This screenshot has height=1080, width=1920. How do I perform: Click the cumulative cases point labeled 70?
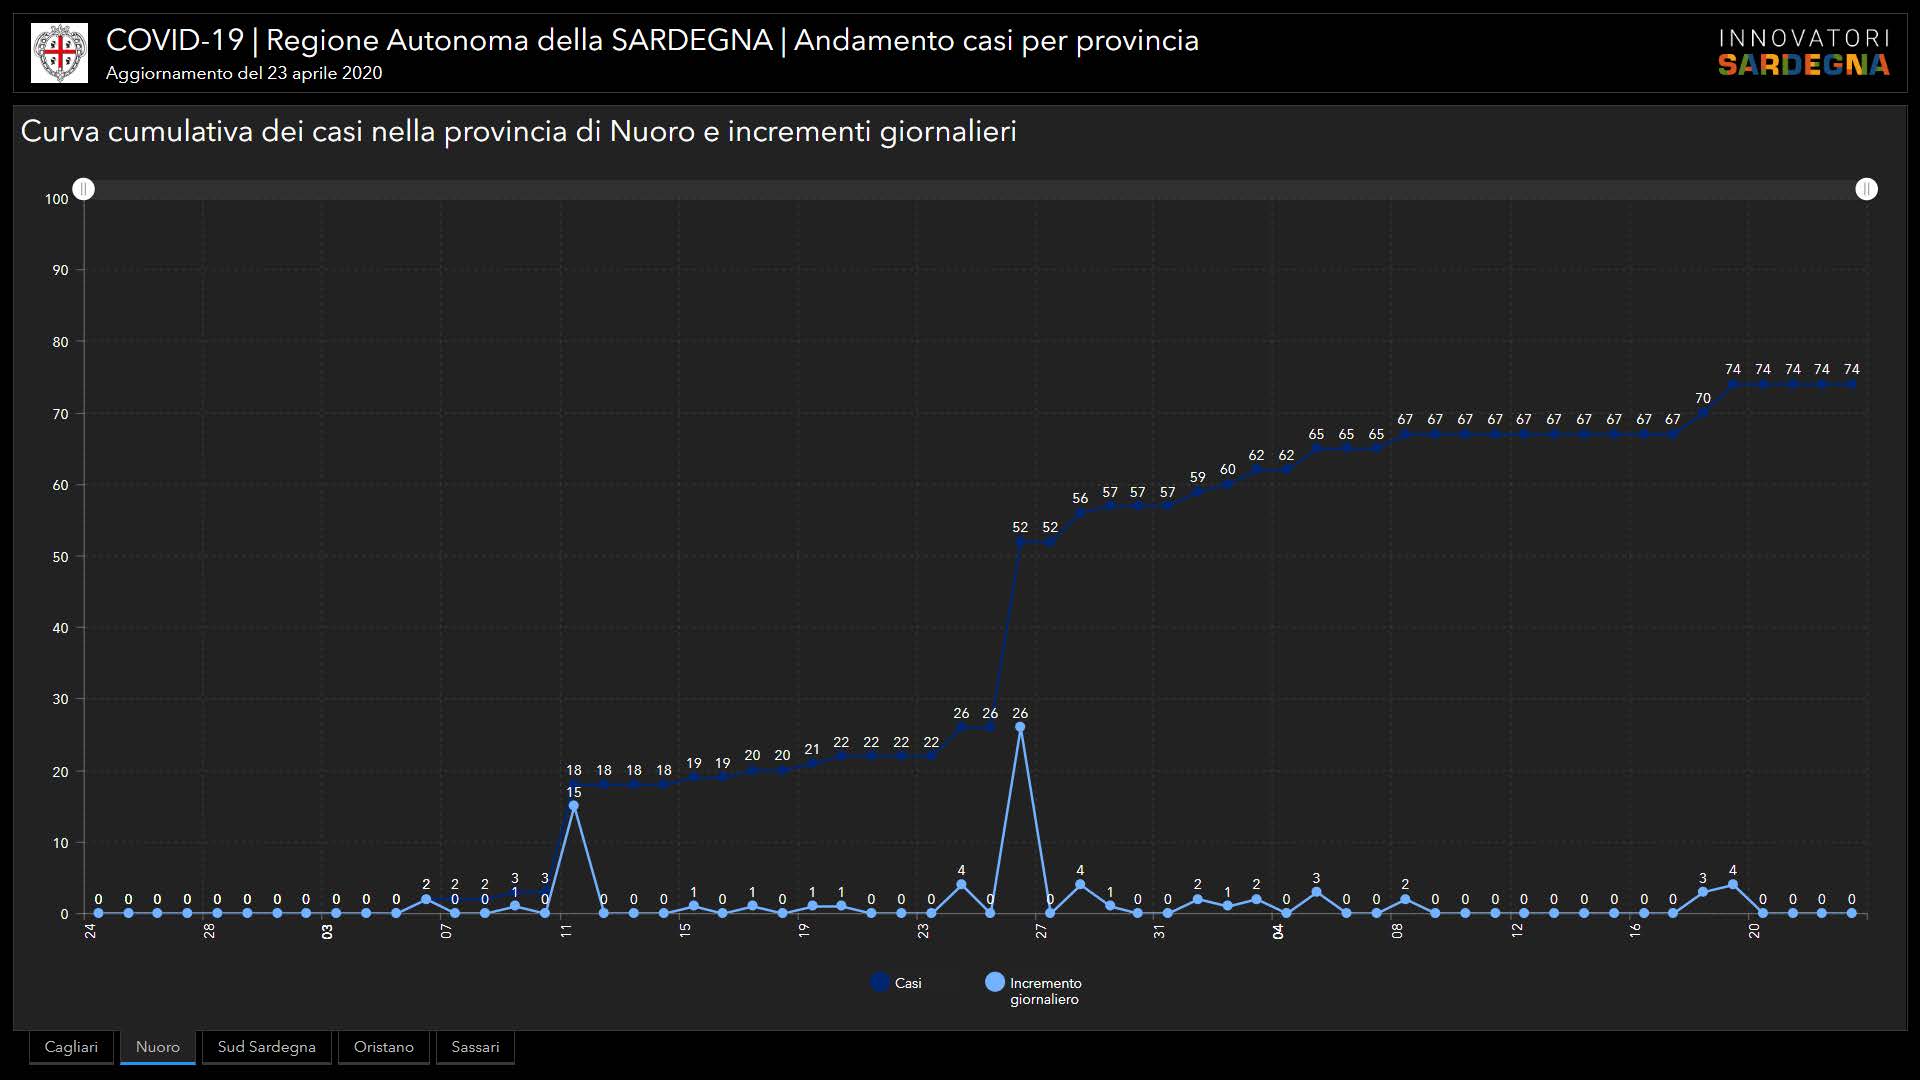[x=1703, y=412]
